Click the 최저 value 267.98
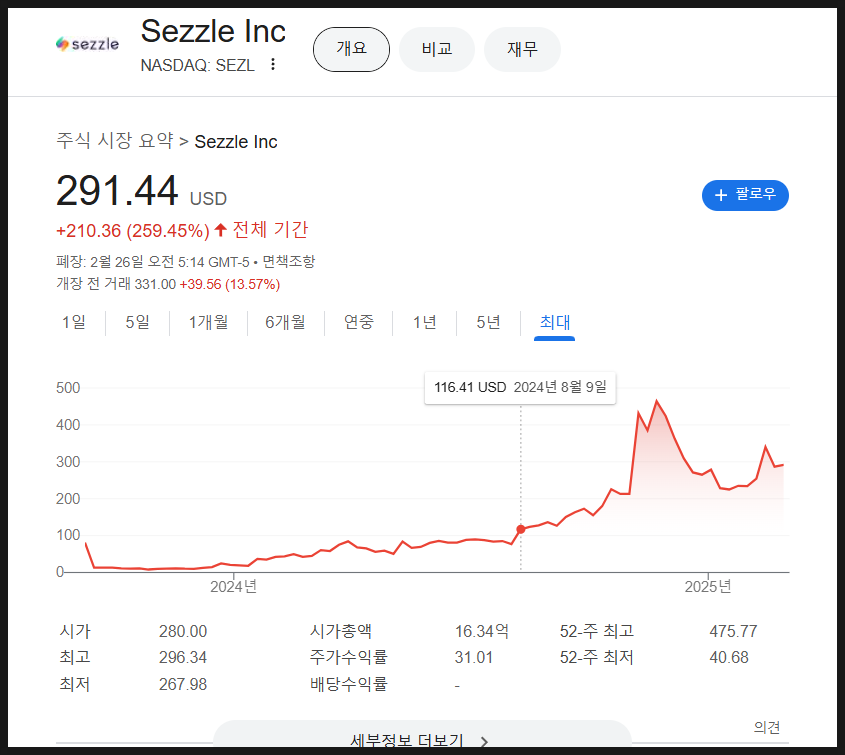 point(183,684)
